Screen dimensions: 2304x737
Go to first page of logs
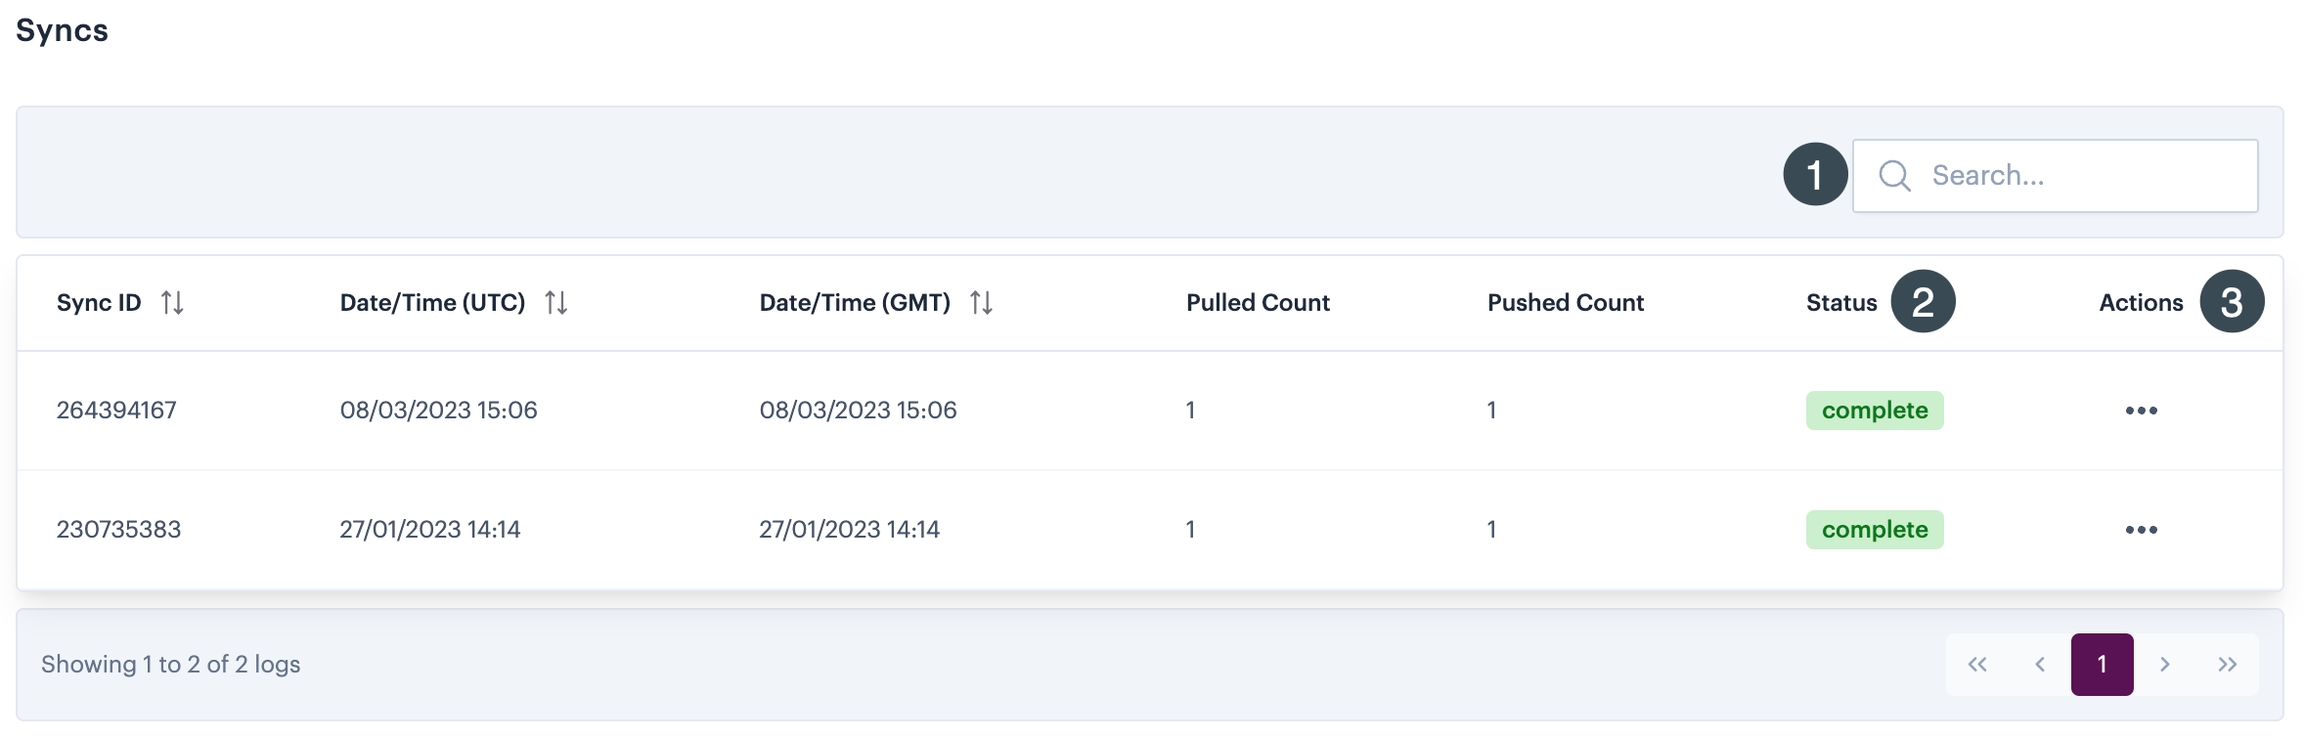point(1977,664)
